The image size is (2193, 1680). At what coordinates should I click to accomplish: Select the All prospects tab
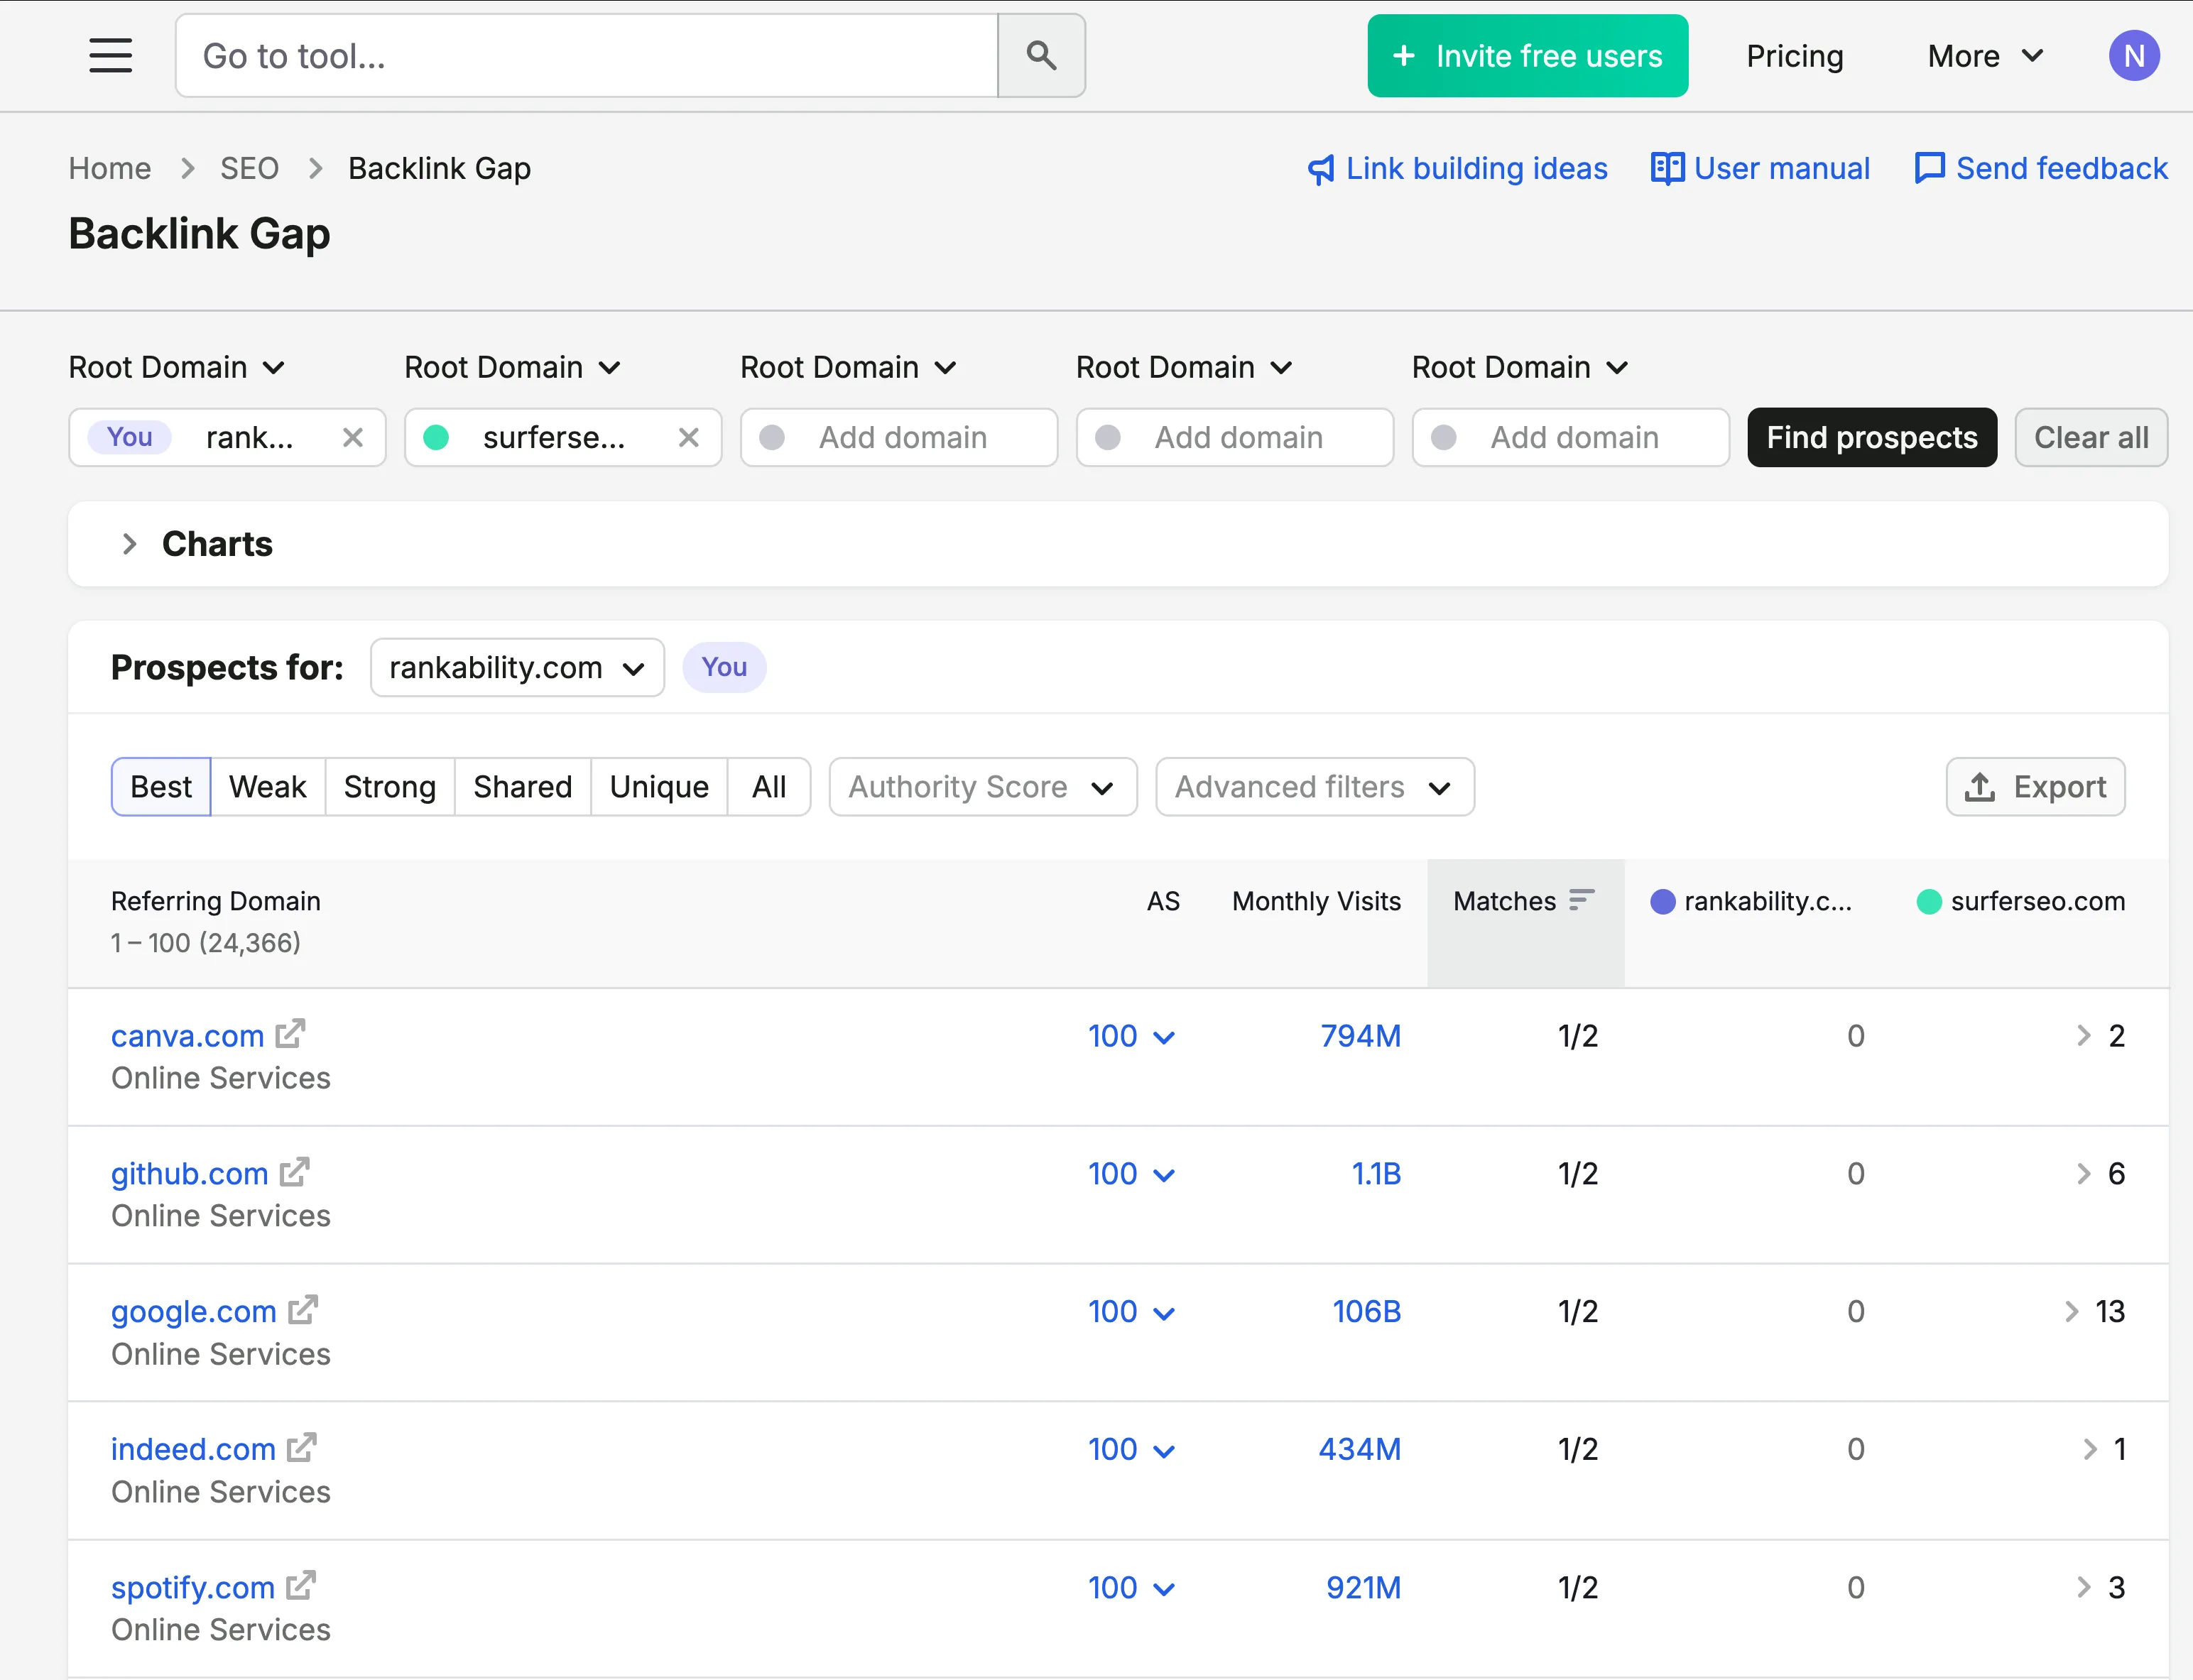tap(769, 787)
